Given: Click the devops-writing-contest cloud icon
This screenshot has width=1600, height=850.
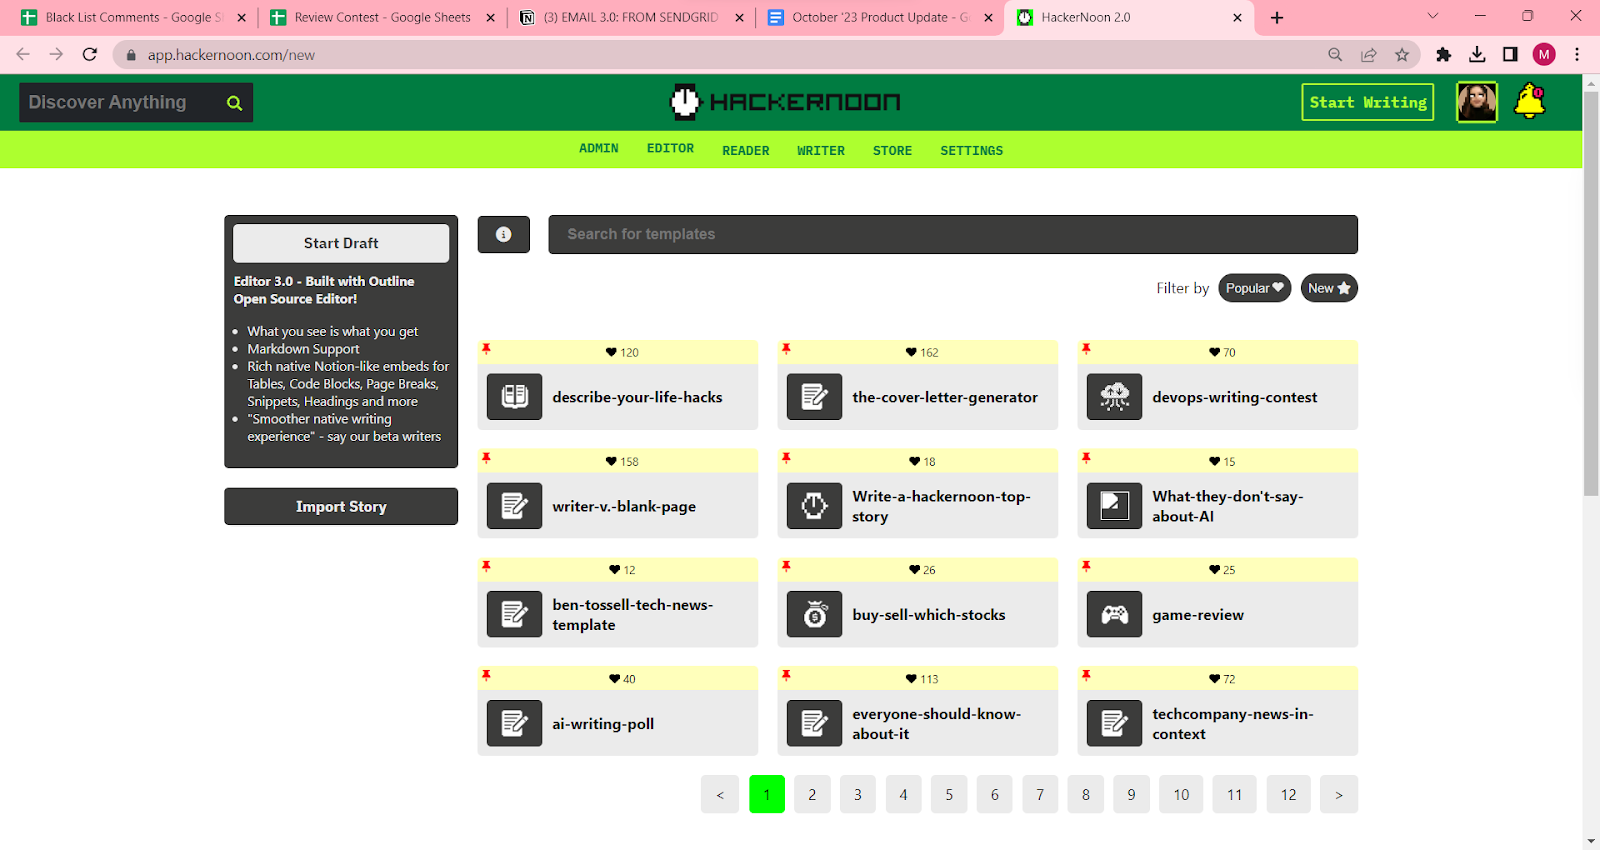Looking at the screenshot, I should (1115, 397).
